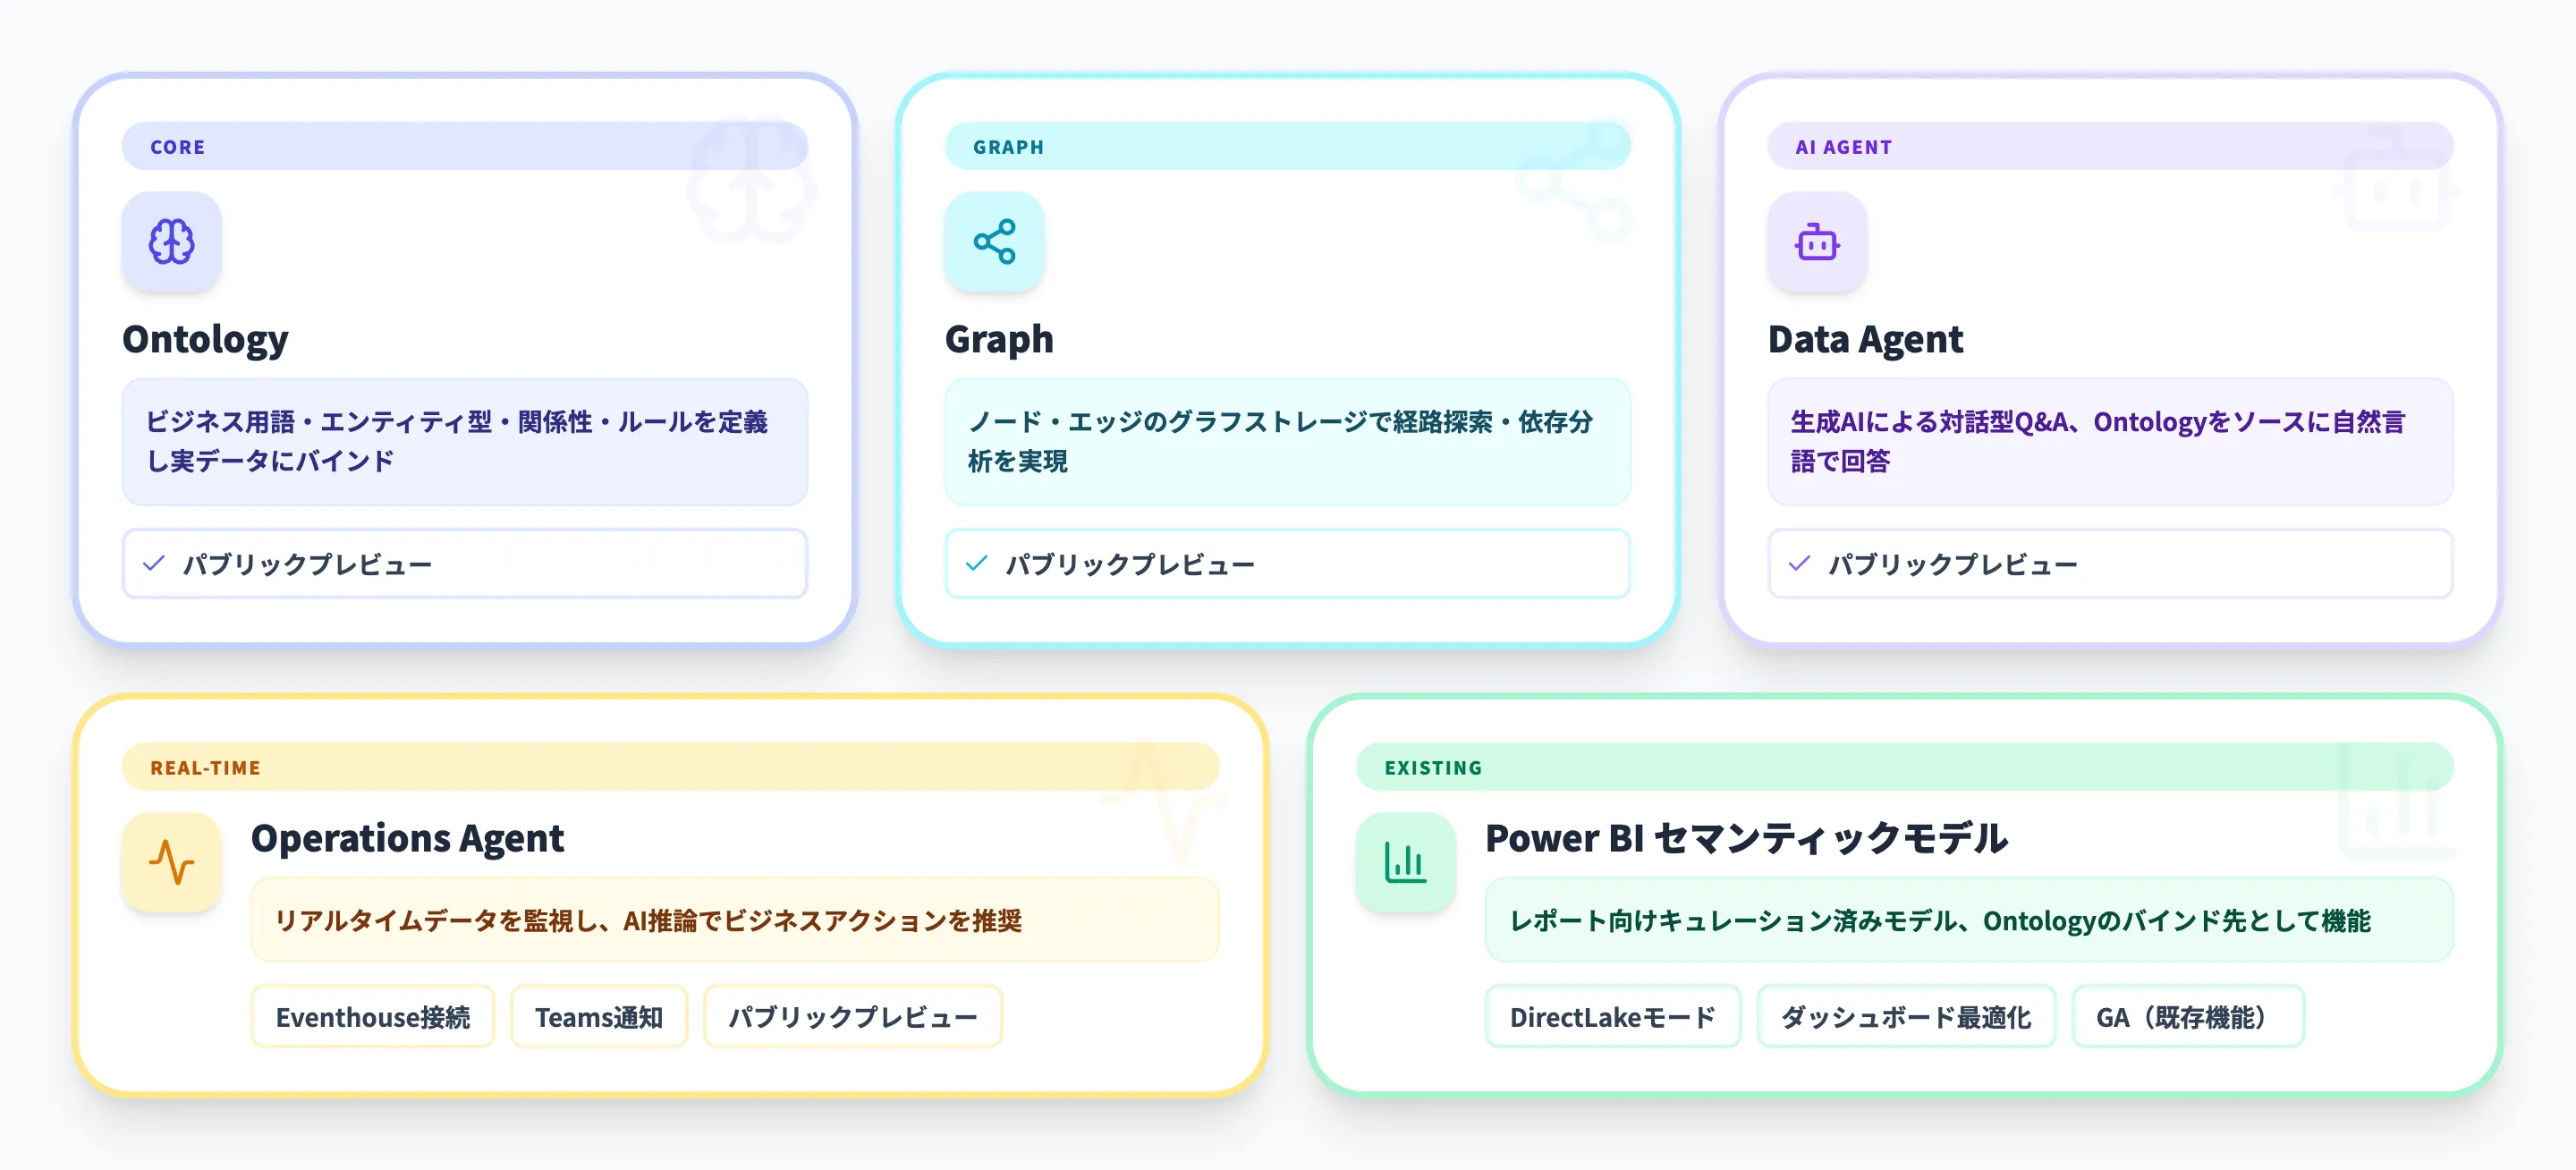The height and width of the screenshot is (1170, 2576).
Task: Click the DirectLakeモード tag
Action: point(1612,1017)
